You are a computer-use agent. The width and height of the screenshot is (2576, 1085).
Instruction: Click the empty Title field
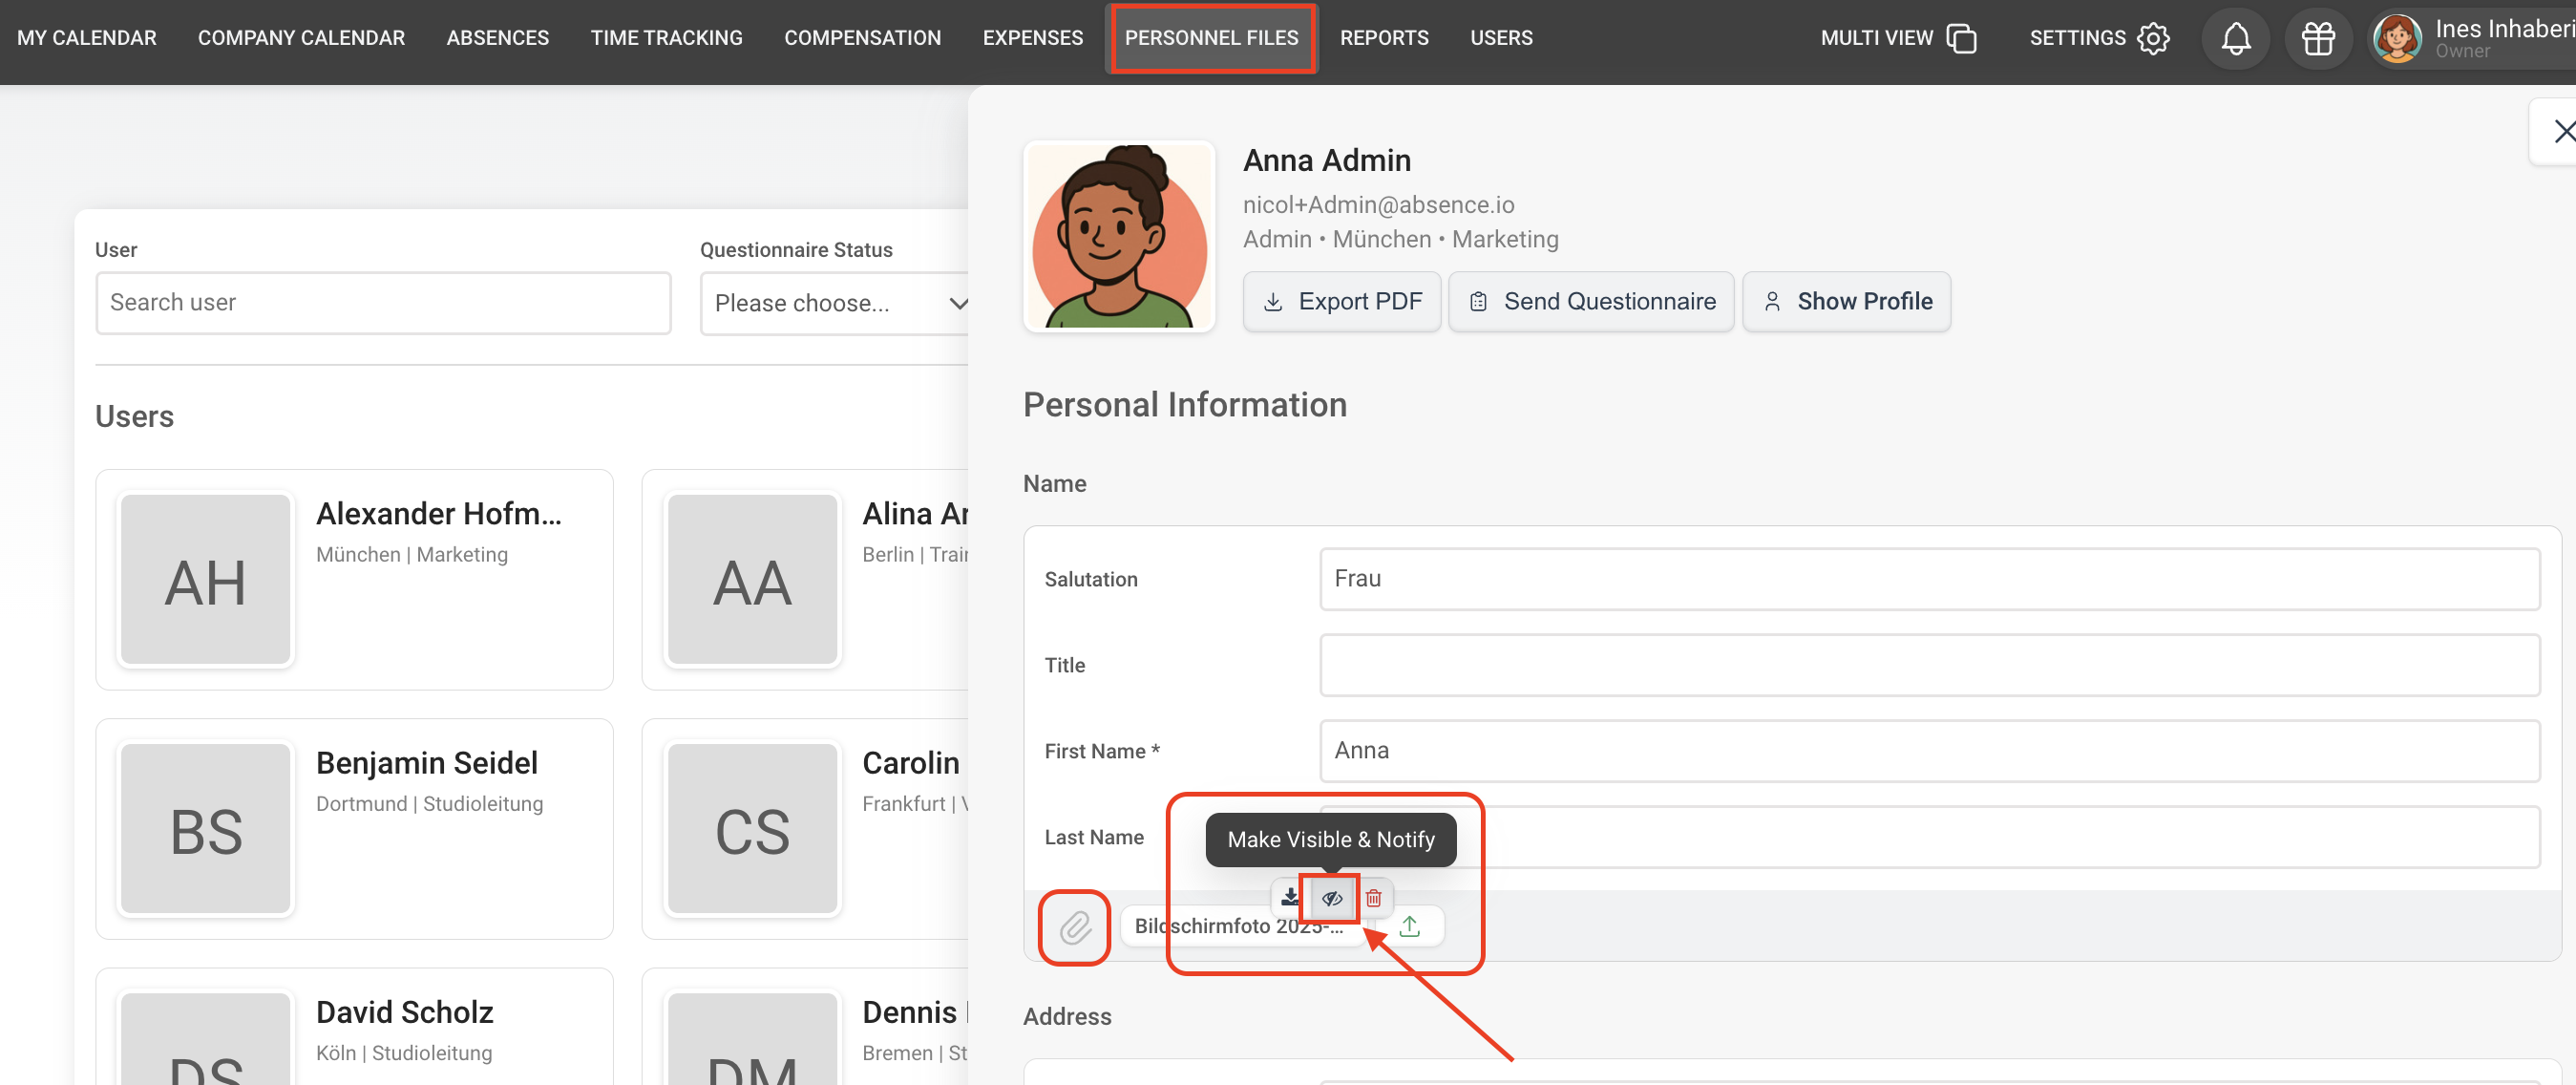(1929, 665)
